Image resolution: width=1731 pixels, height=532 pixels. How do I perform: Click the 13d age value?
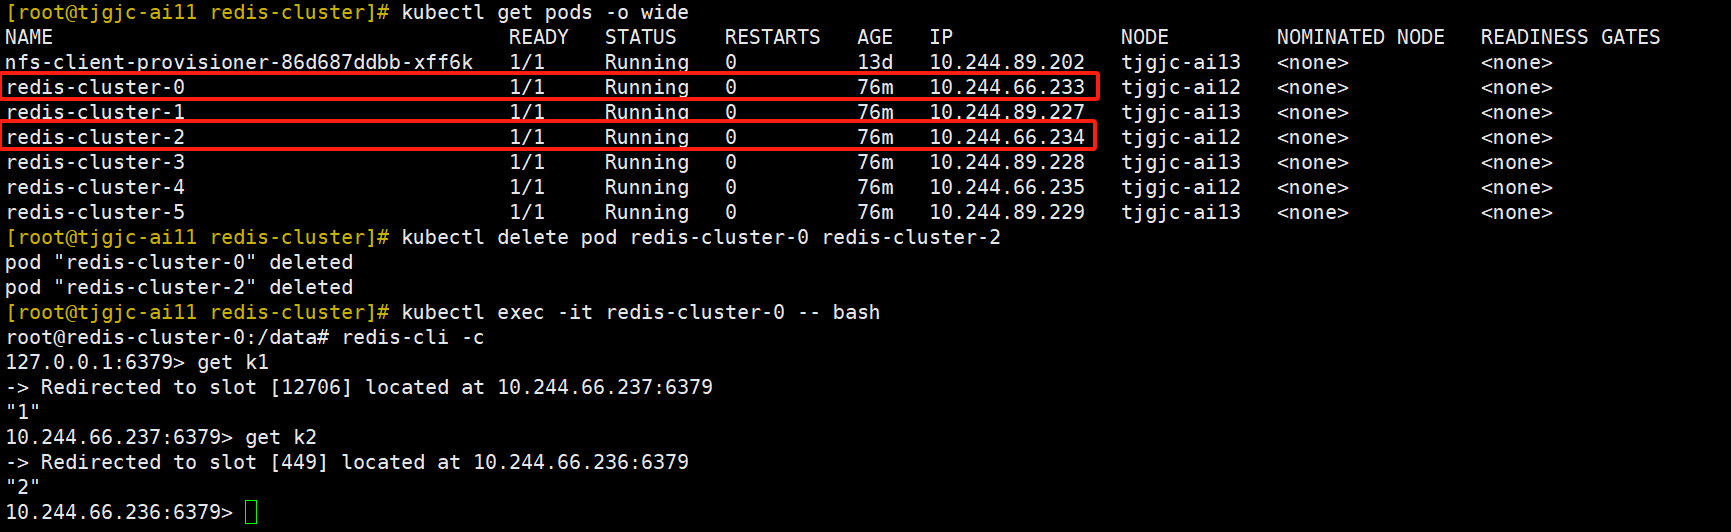(x=875, y=62)
